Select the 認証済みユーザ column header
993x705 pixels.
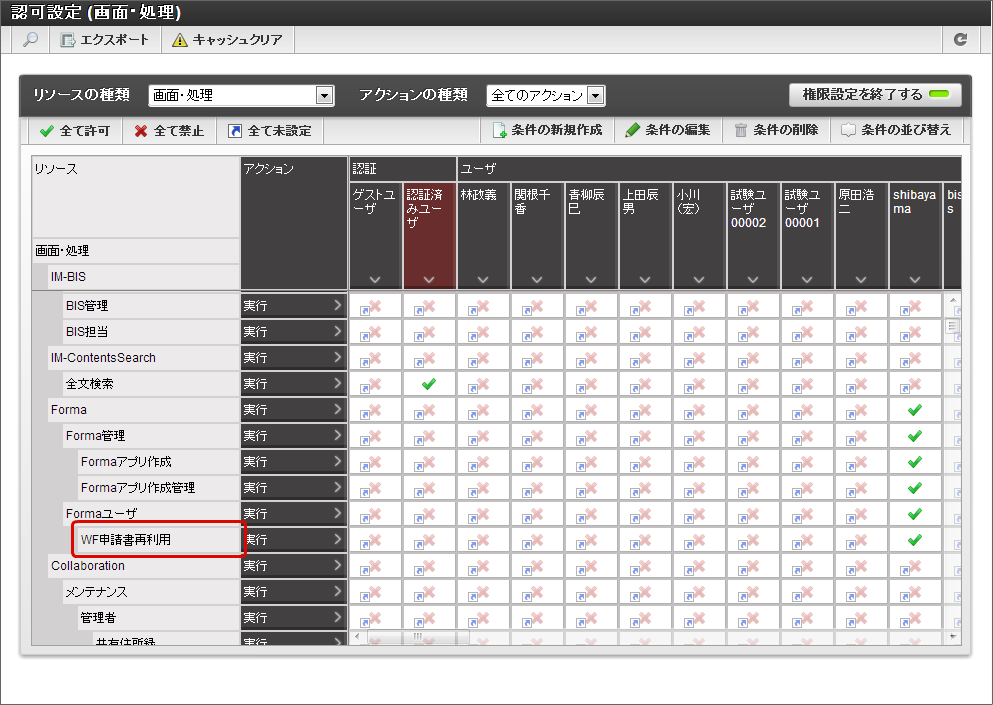coord(429,236)
